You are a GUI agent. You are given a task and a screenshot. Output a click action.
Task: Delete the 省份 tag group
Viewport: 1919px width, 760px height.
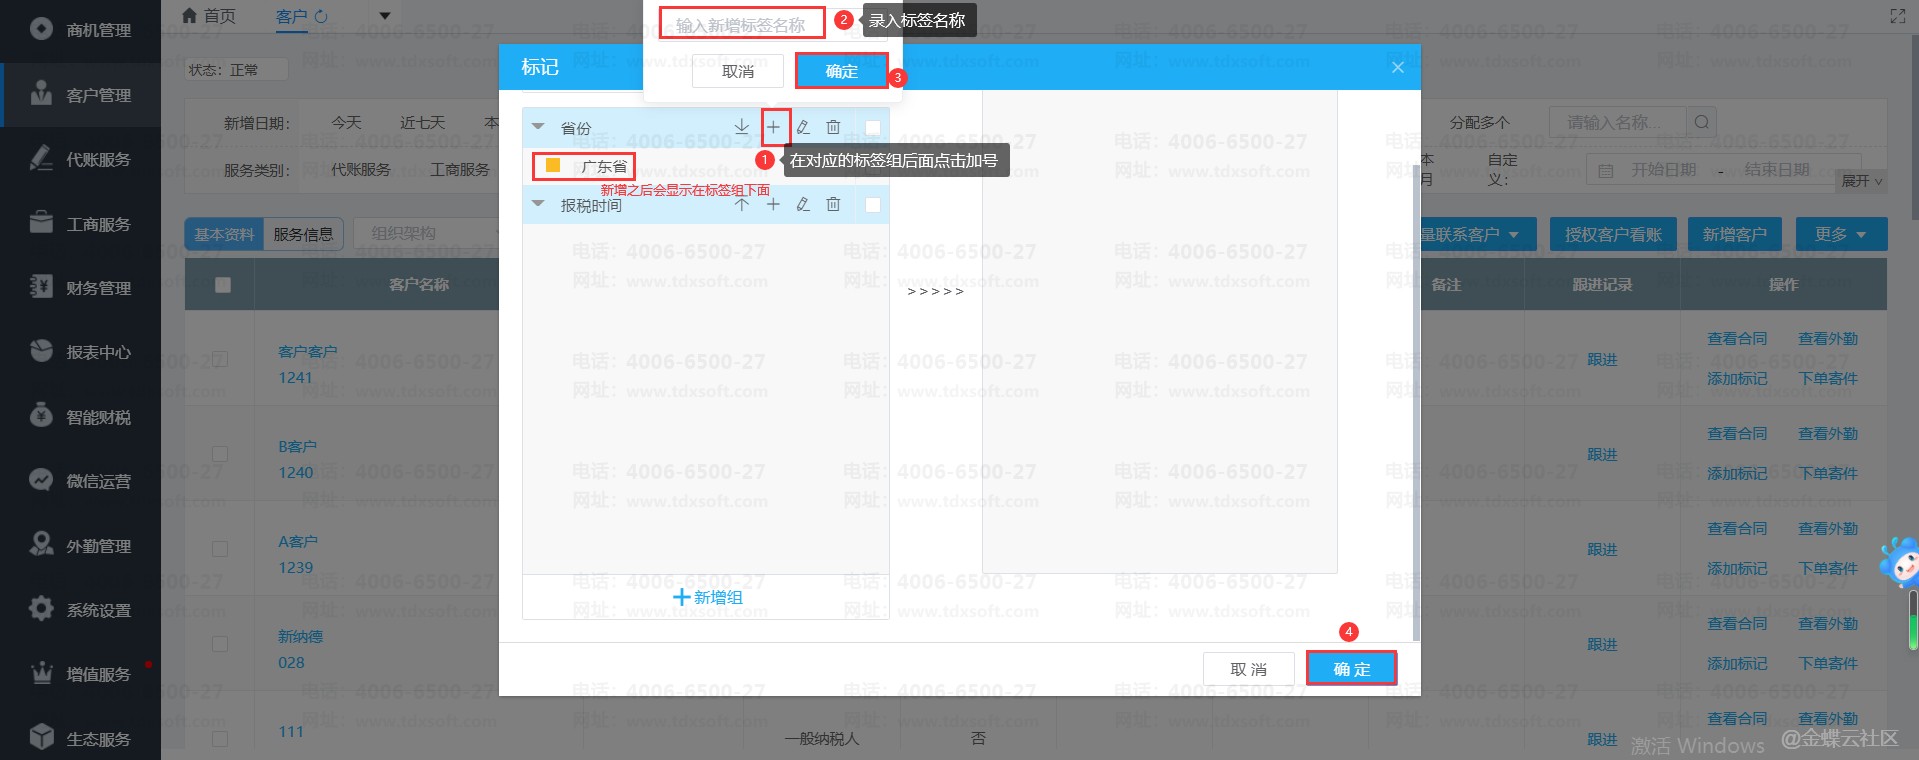(833, 127)
